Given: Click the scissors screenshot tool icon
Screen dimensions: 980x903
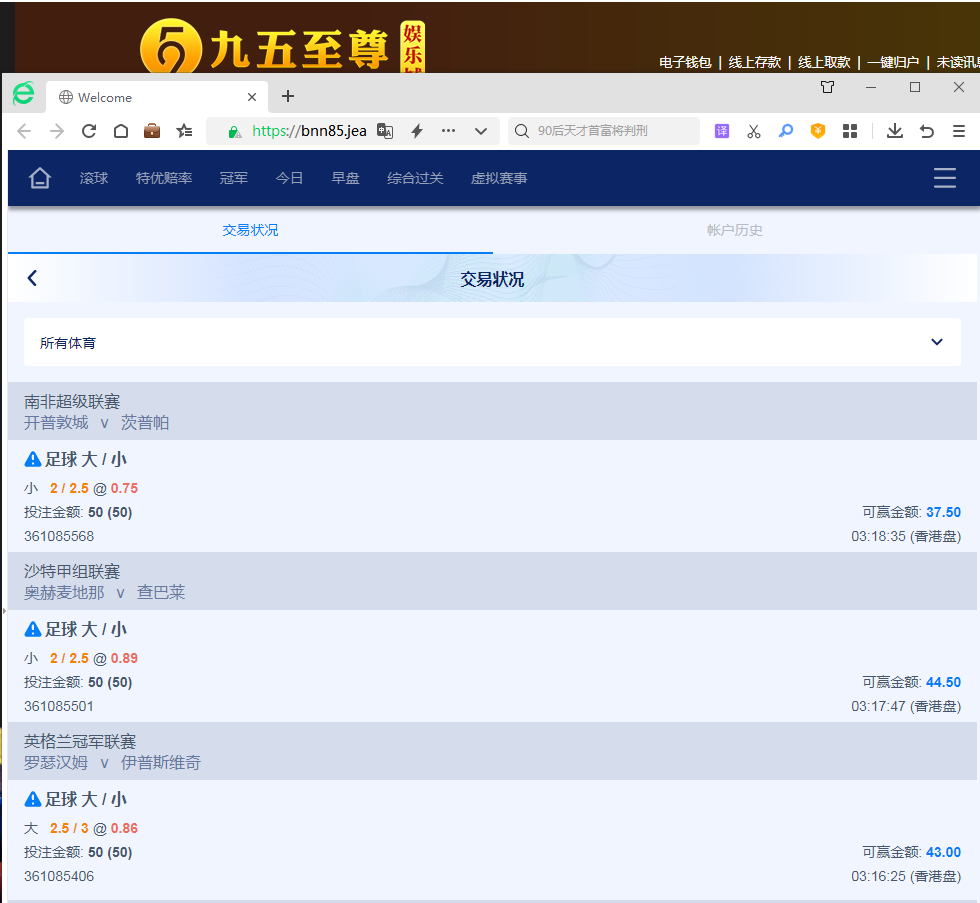Looking at the screenshot, I should coord(754,131).
